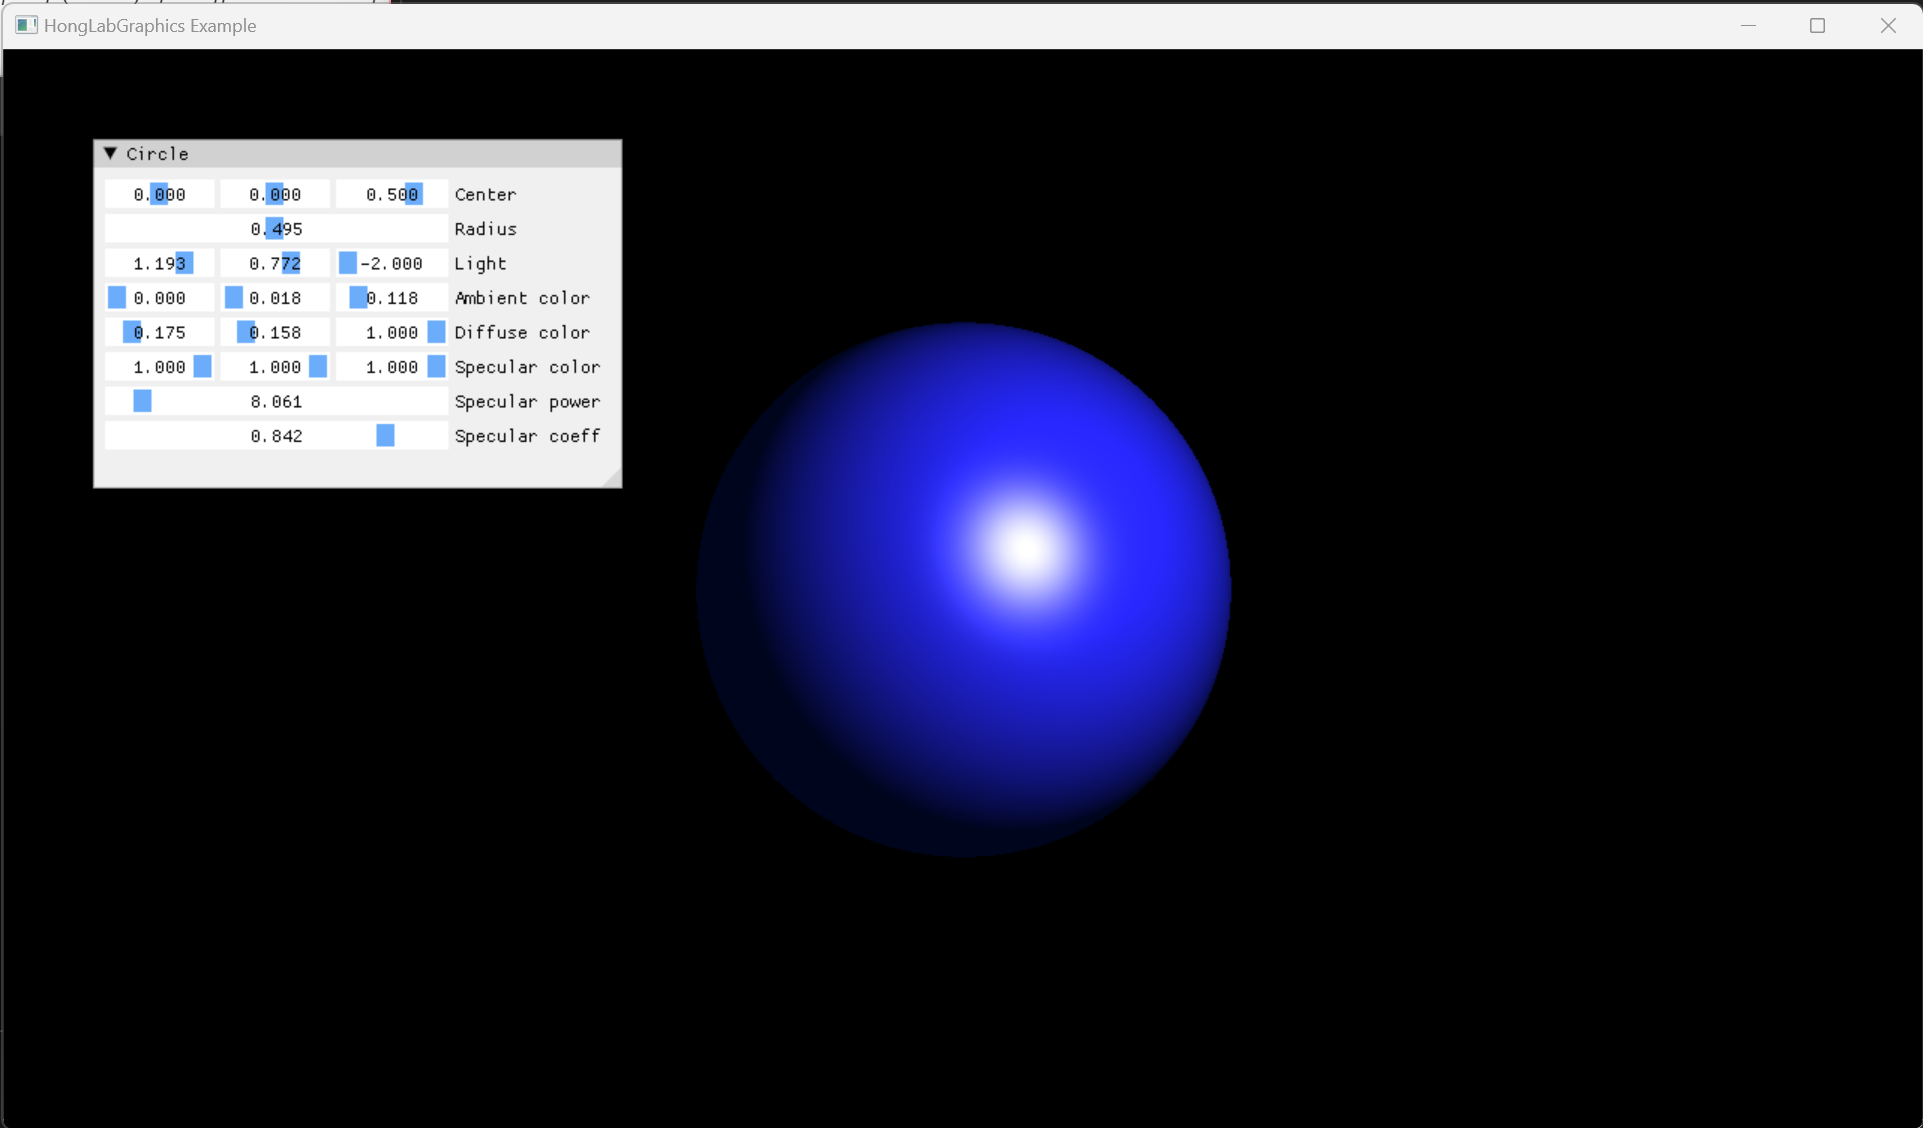Image resolution: width=1923 pixels, height=1128 pixels.
Task: Click Ambient color green value 0.018
Action: (275, 298)
